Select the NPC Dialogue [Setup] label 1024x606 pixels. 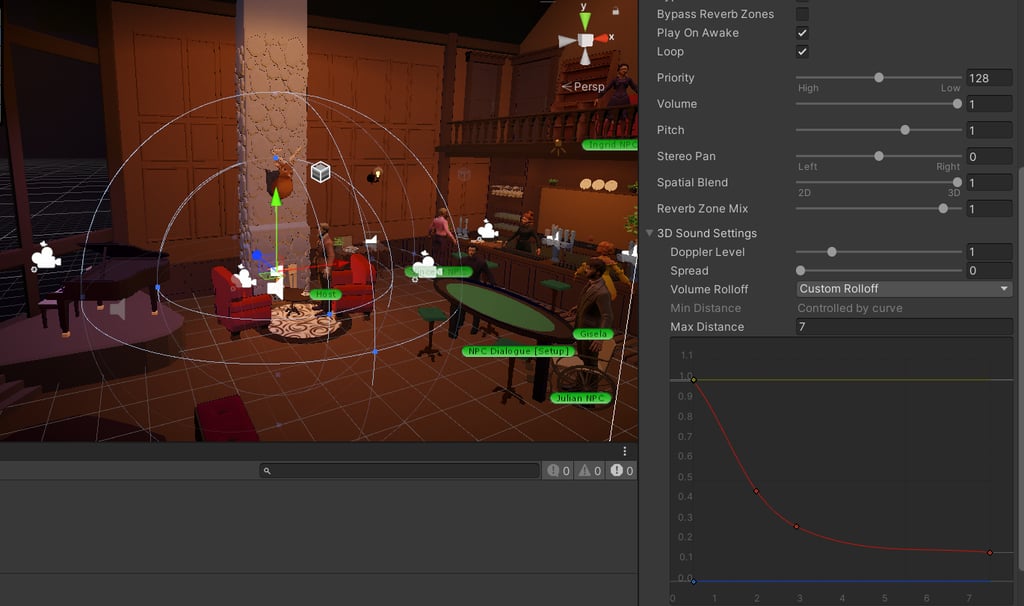518,351
